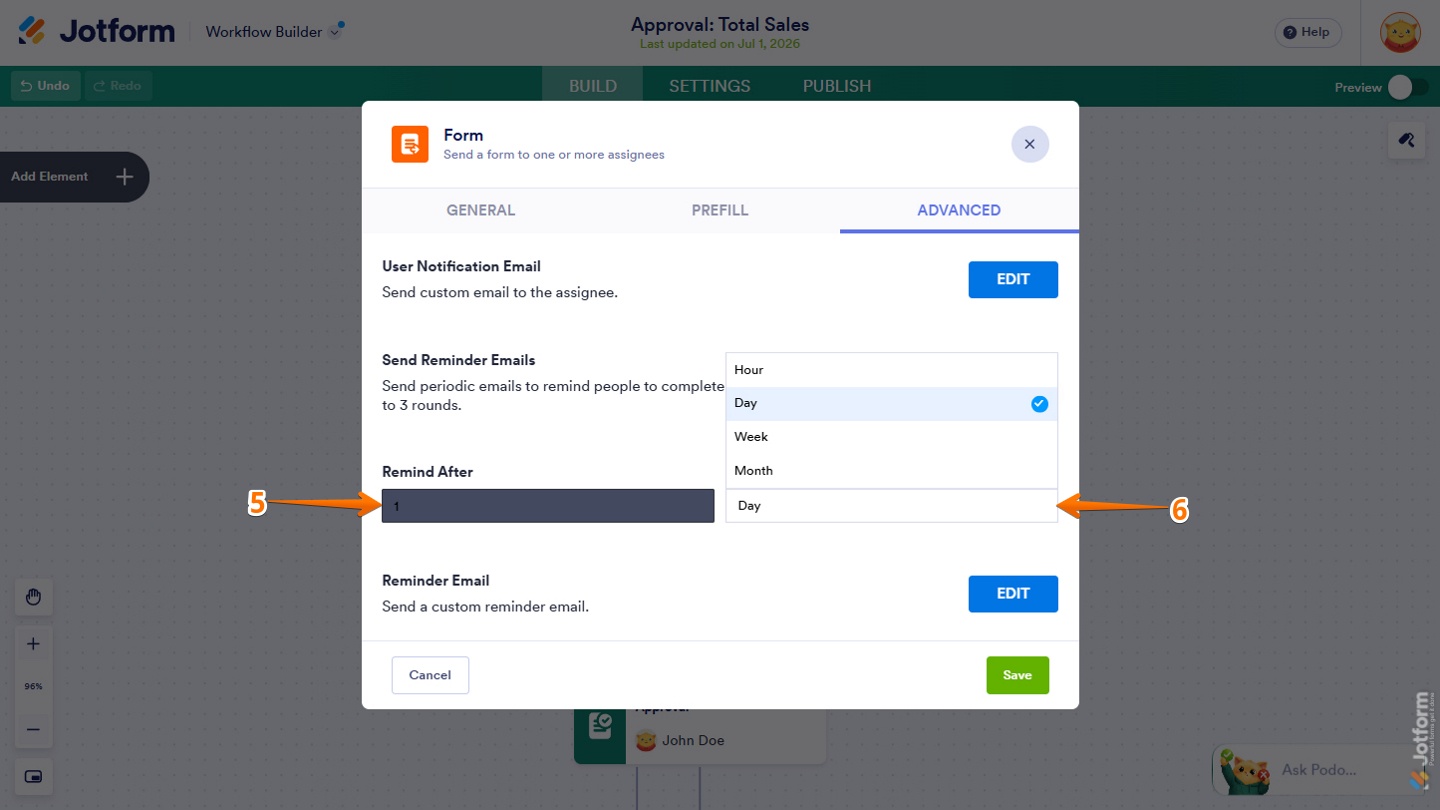Click the Remind After number field
Viewport: 1440px width, 810px height.
click(x=548, y=506)
